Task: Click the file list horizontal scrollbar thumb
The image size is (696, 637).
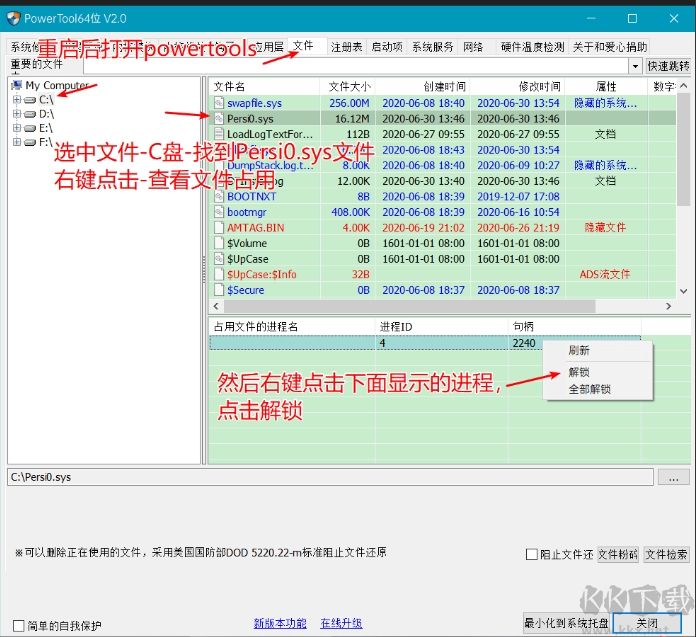Action: (409, 306)
